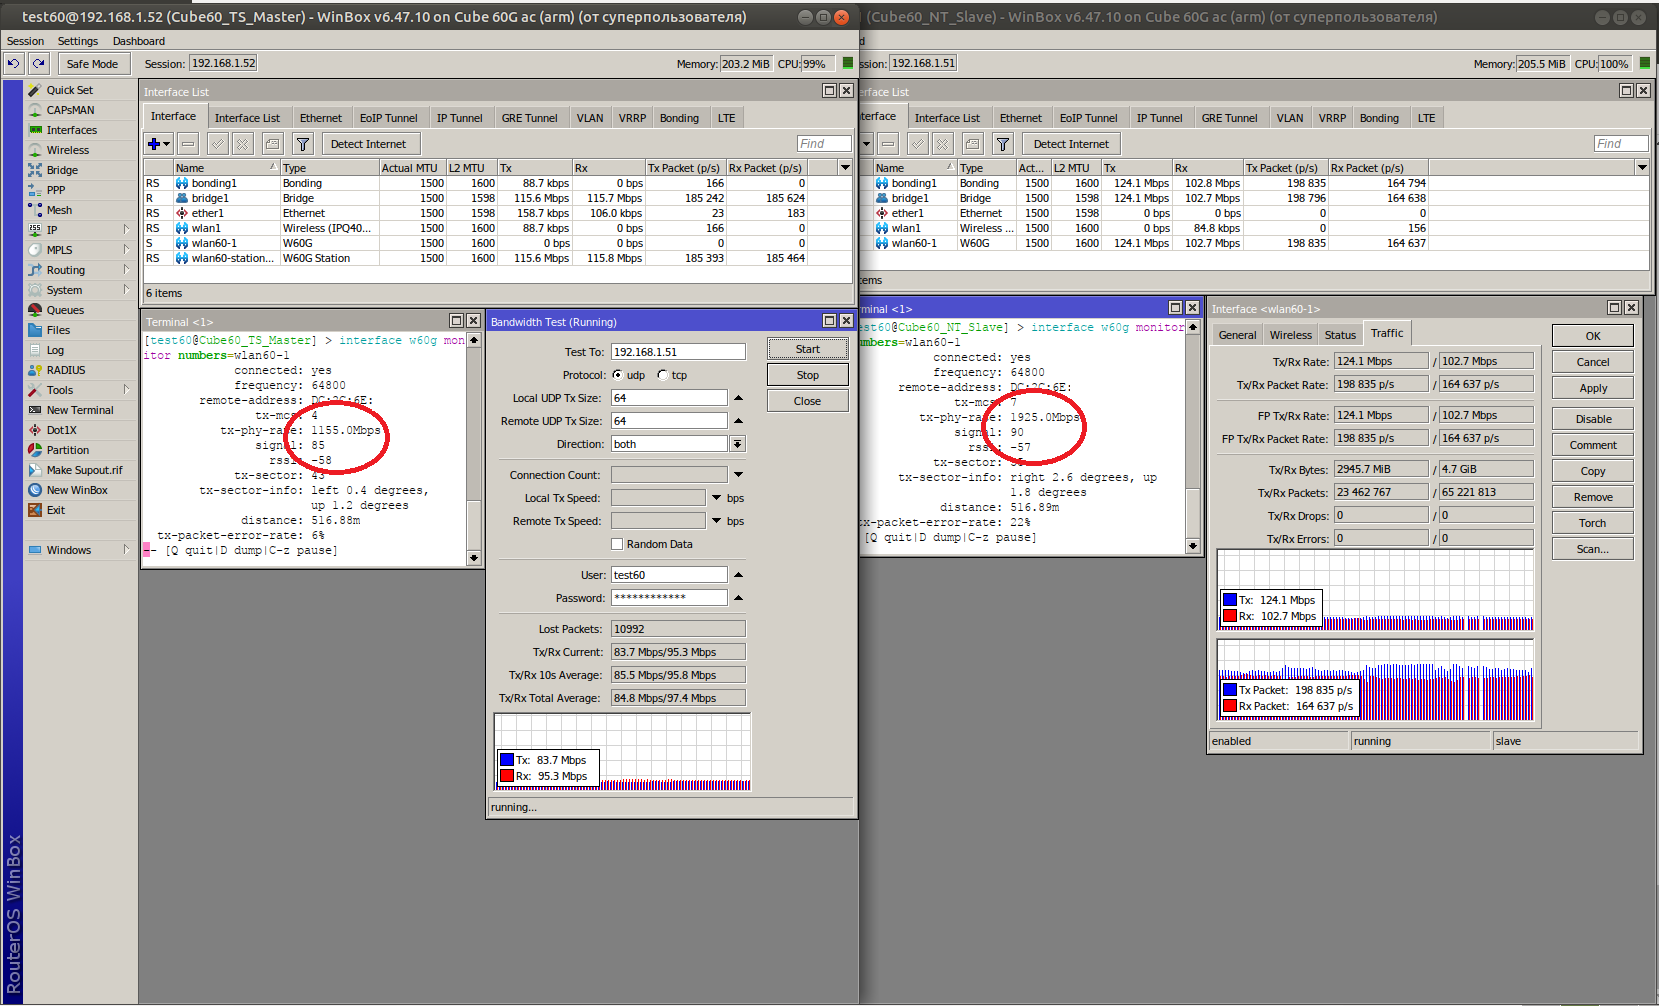Screen dimensions: 1659x1006
Task: Click the Find field in Master Interface List
Action: click(824, 144)
